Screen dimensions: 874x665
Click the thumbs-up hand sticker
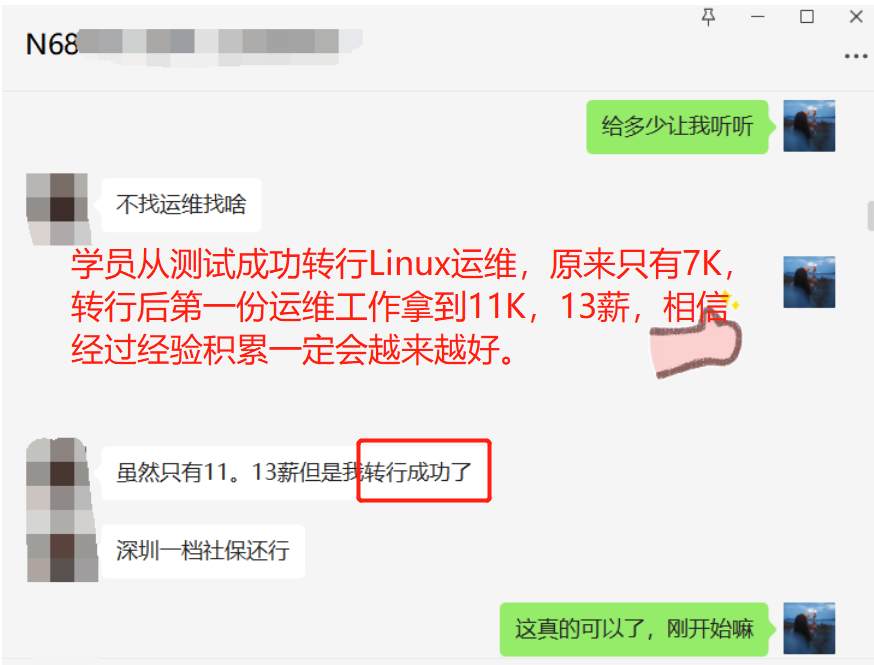696,341
